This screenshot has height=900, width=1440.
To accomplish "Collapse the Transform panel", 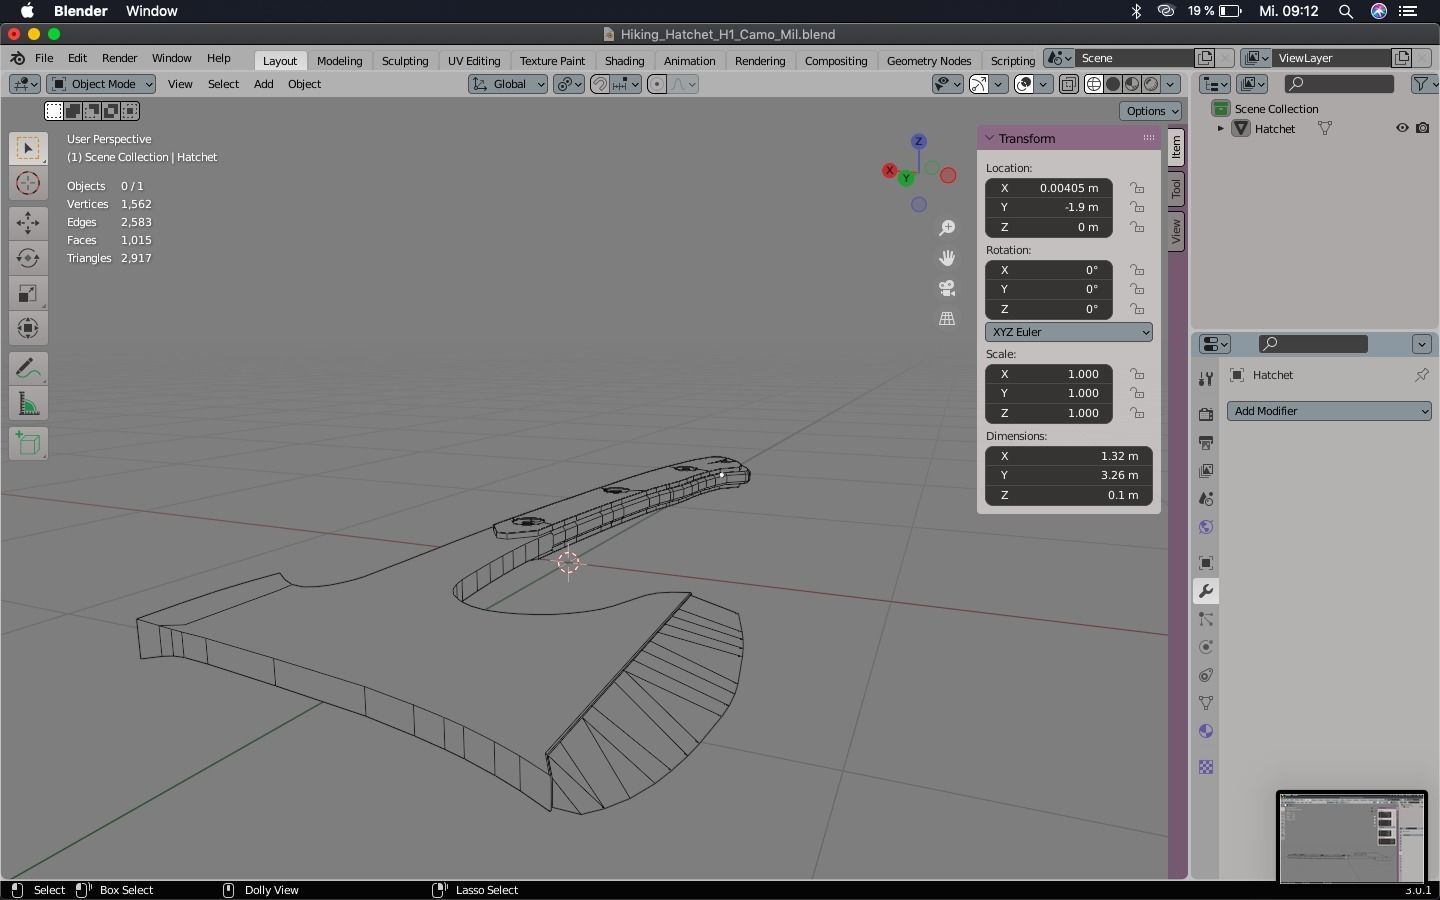I will pos(989,138).
